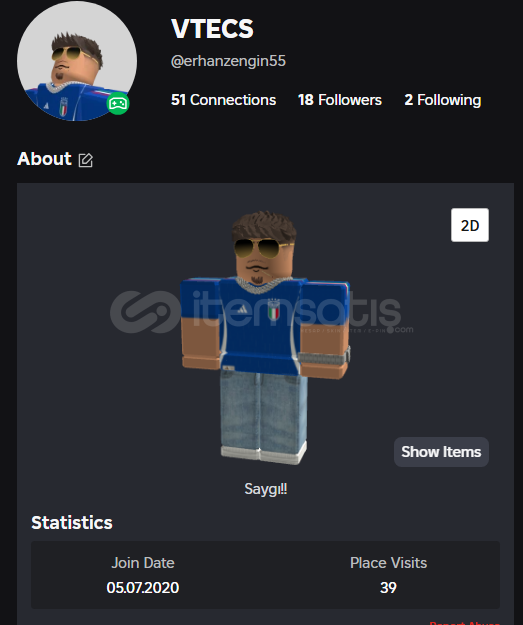Click the @erhanzengin55 username
The width and height of the screenshot is (523, 625).
pos(228,61)
